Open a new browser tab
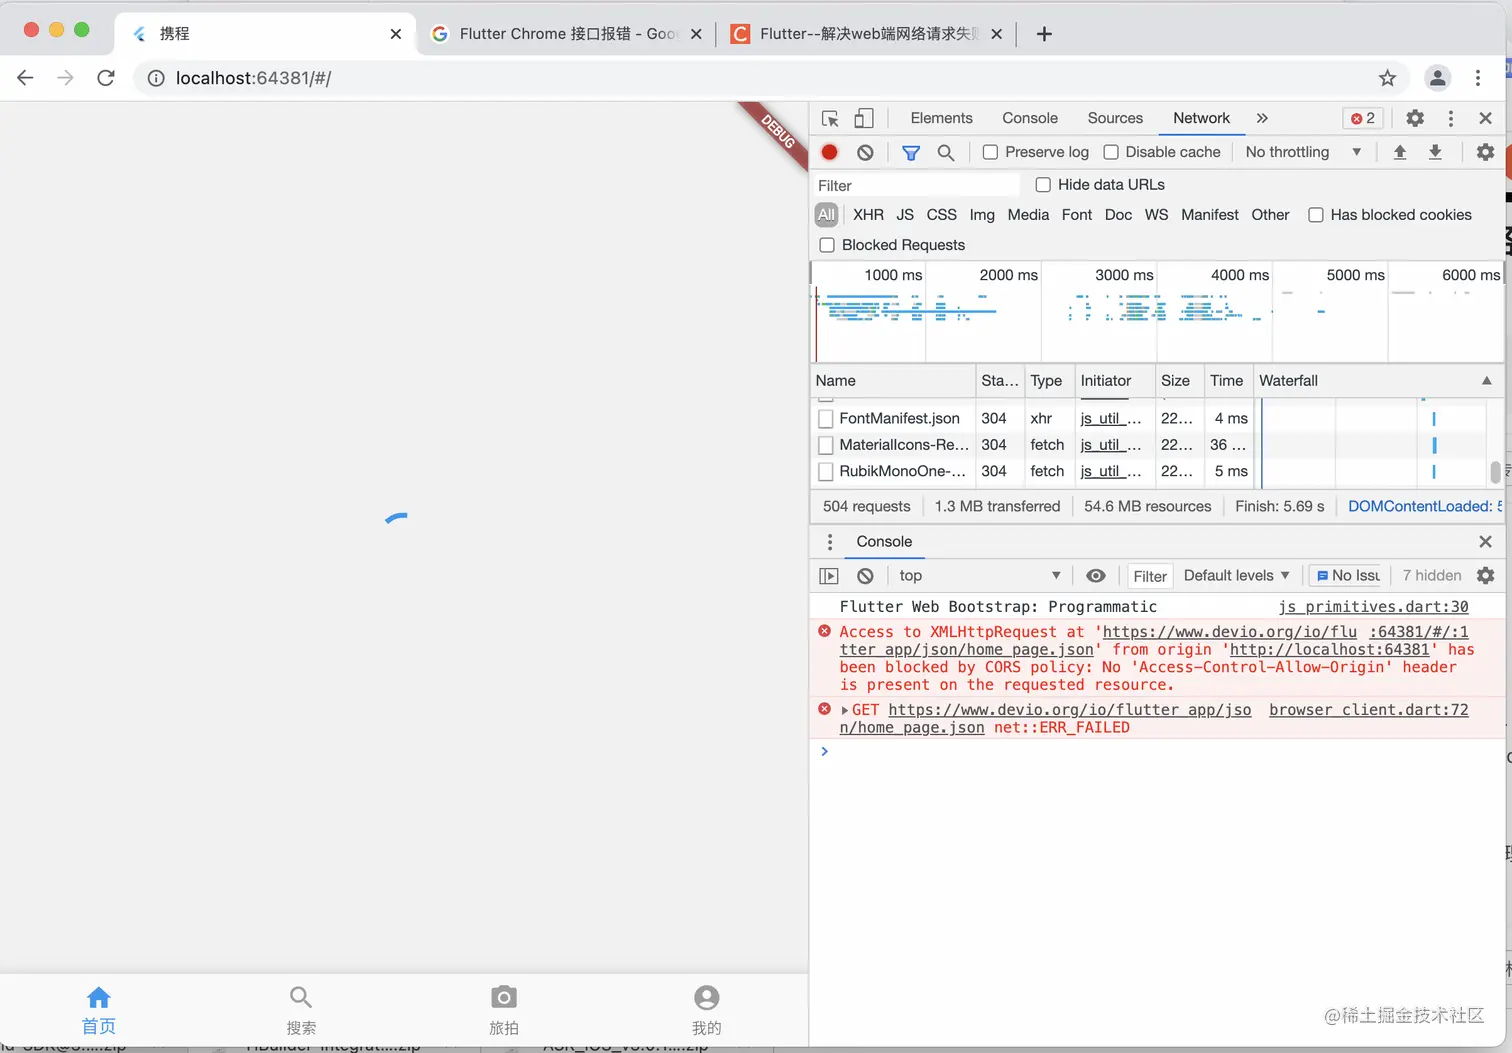Viewport: 1512px width, 1053px height. 1044,34
